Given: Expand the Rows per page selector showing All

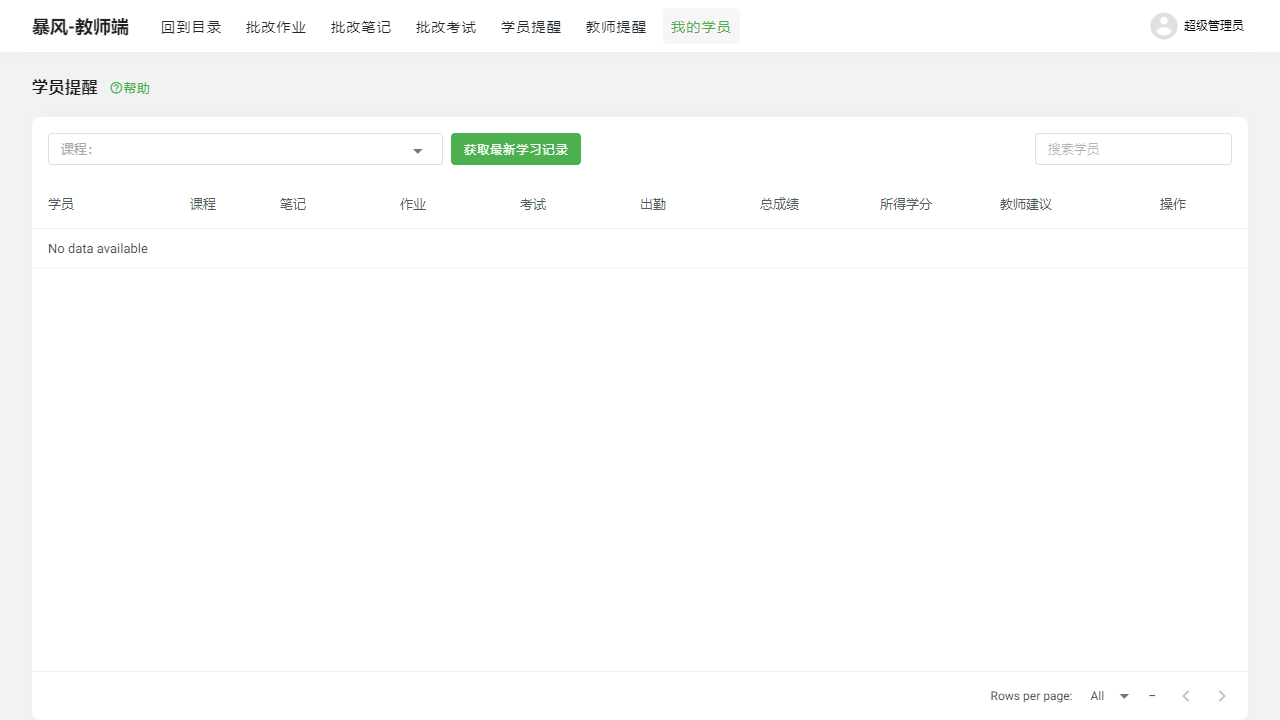Looking at the screenshot, I should click(x=1110, y=695).
